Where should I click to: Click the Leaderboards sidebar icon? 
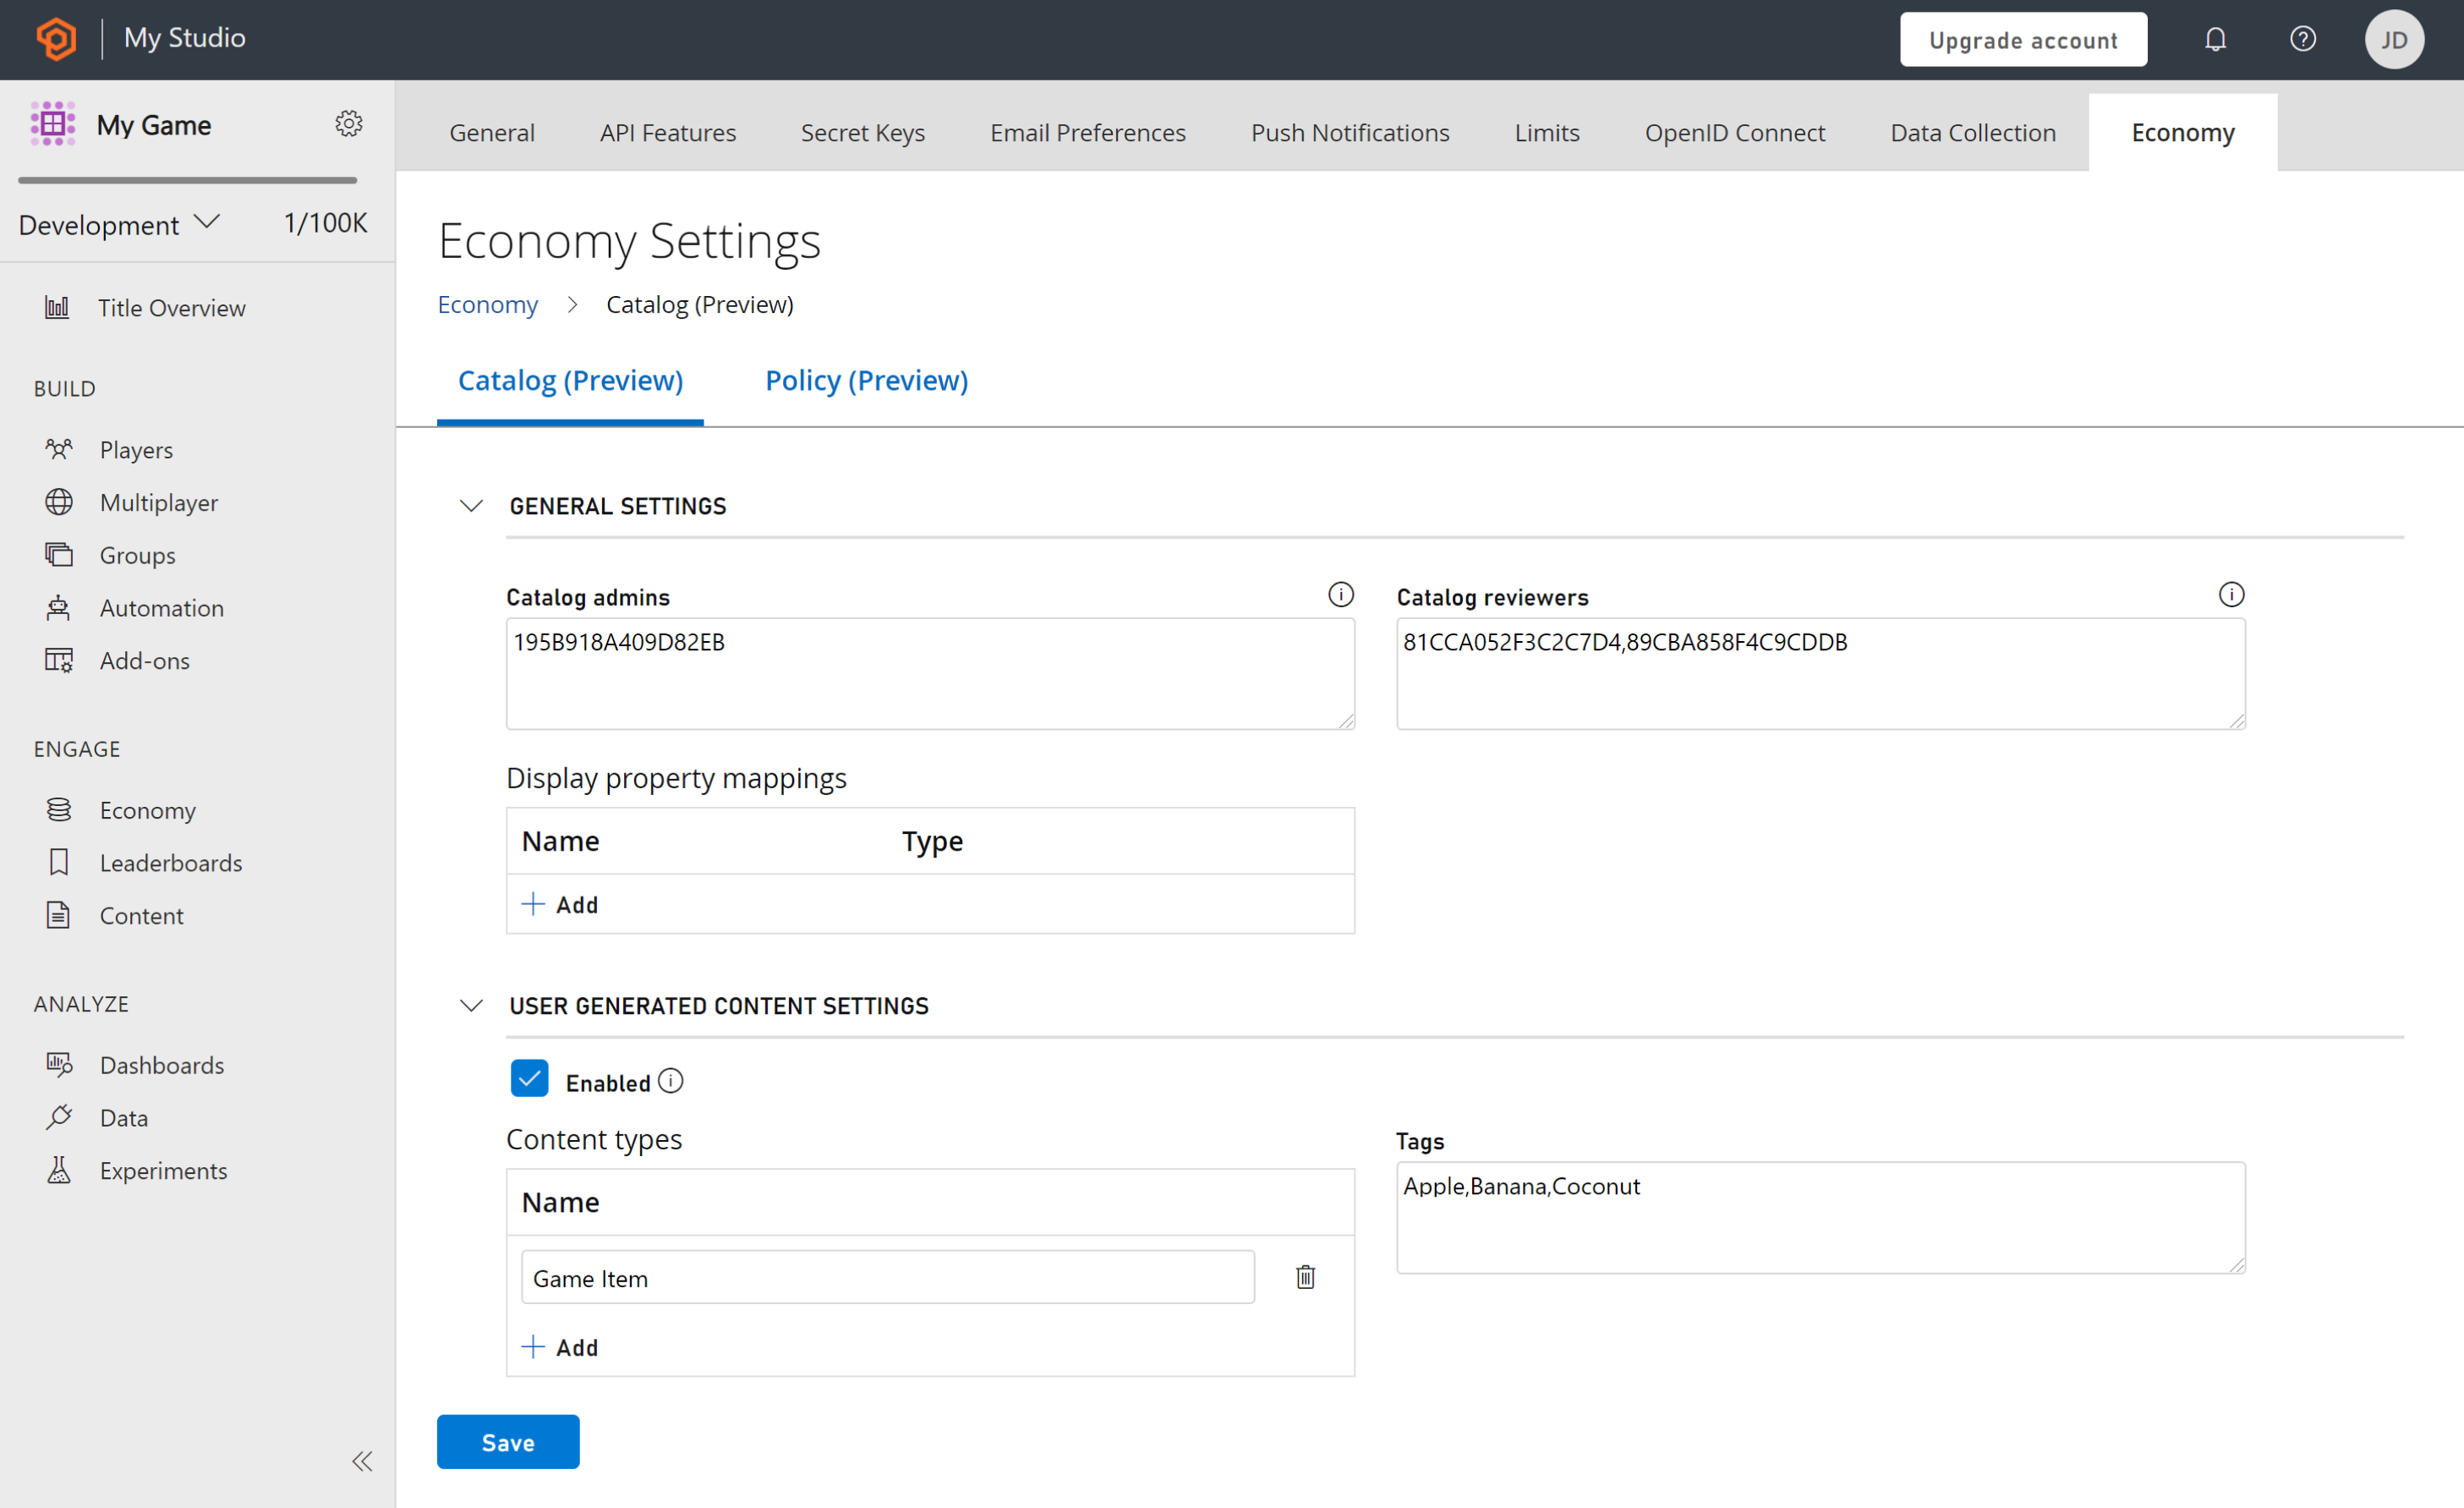point(57,862)
